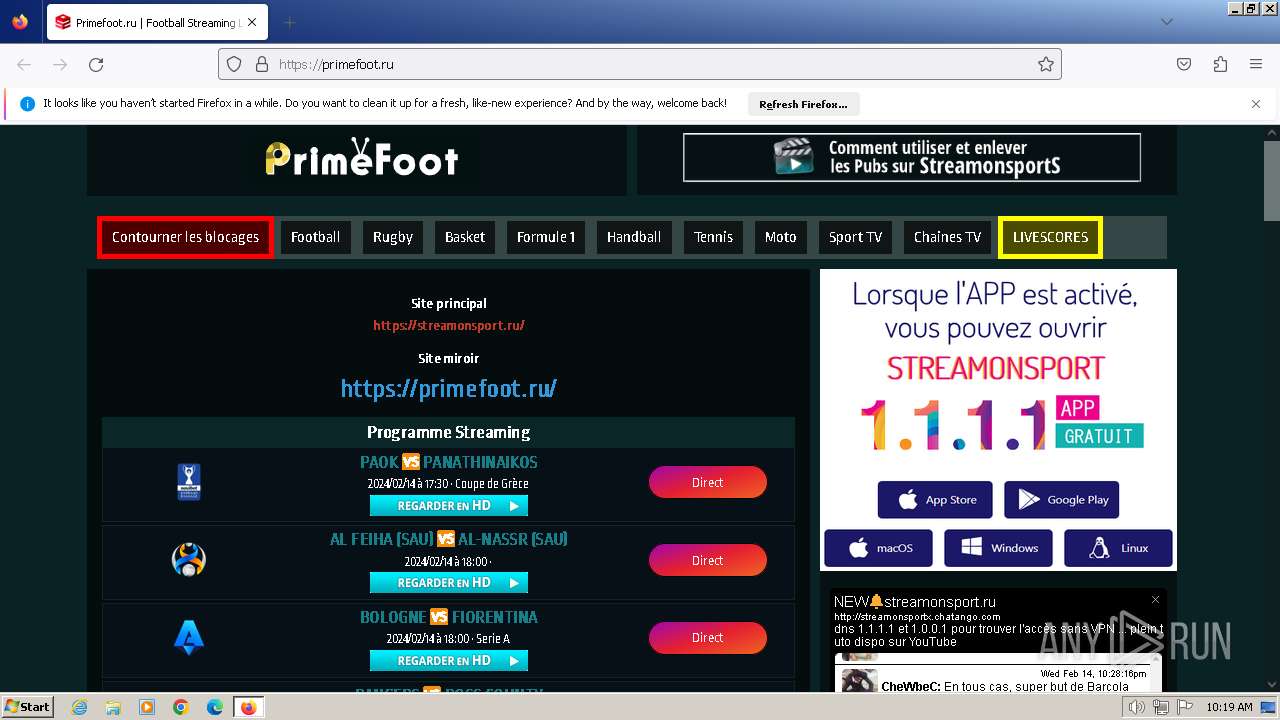
Task: Click Direct button for Bologne match
Action: point(708,637)
